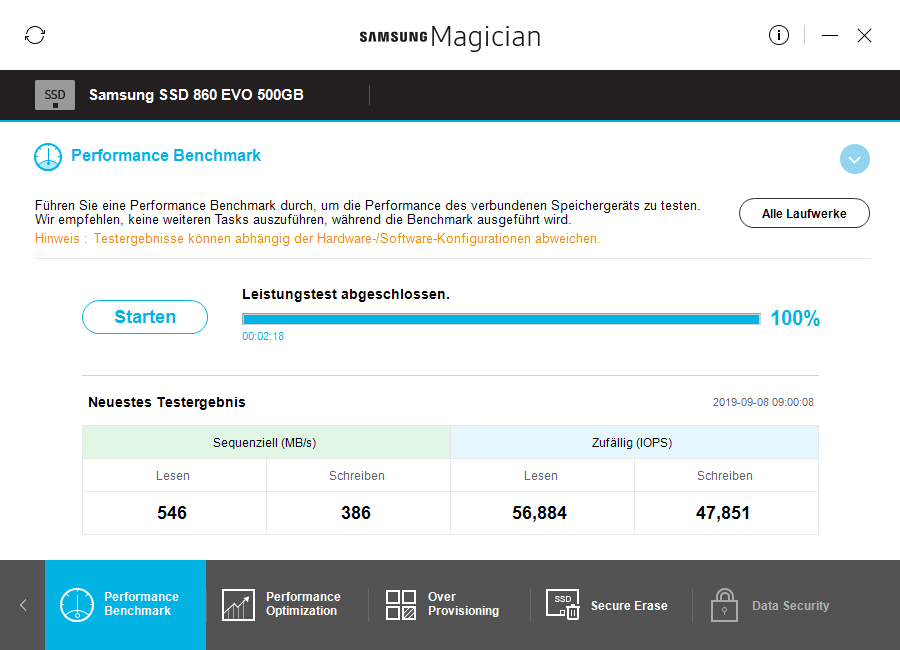This screenshot has height=650, width=900.
Task: Click the elapsed time 00:02:18
Action: [263, 336]
